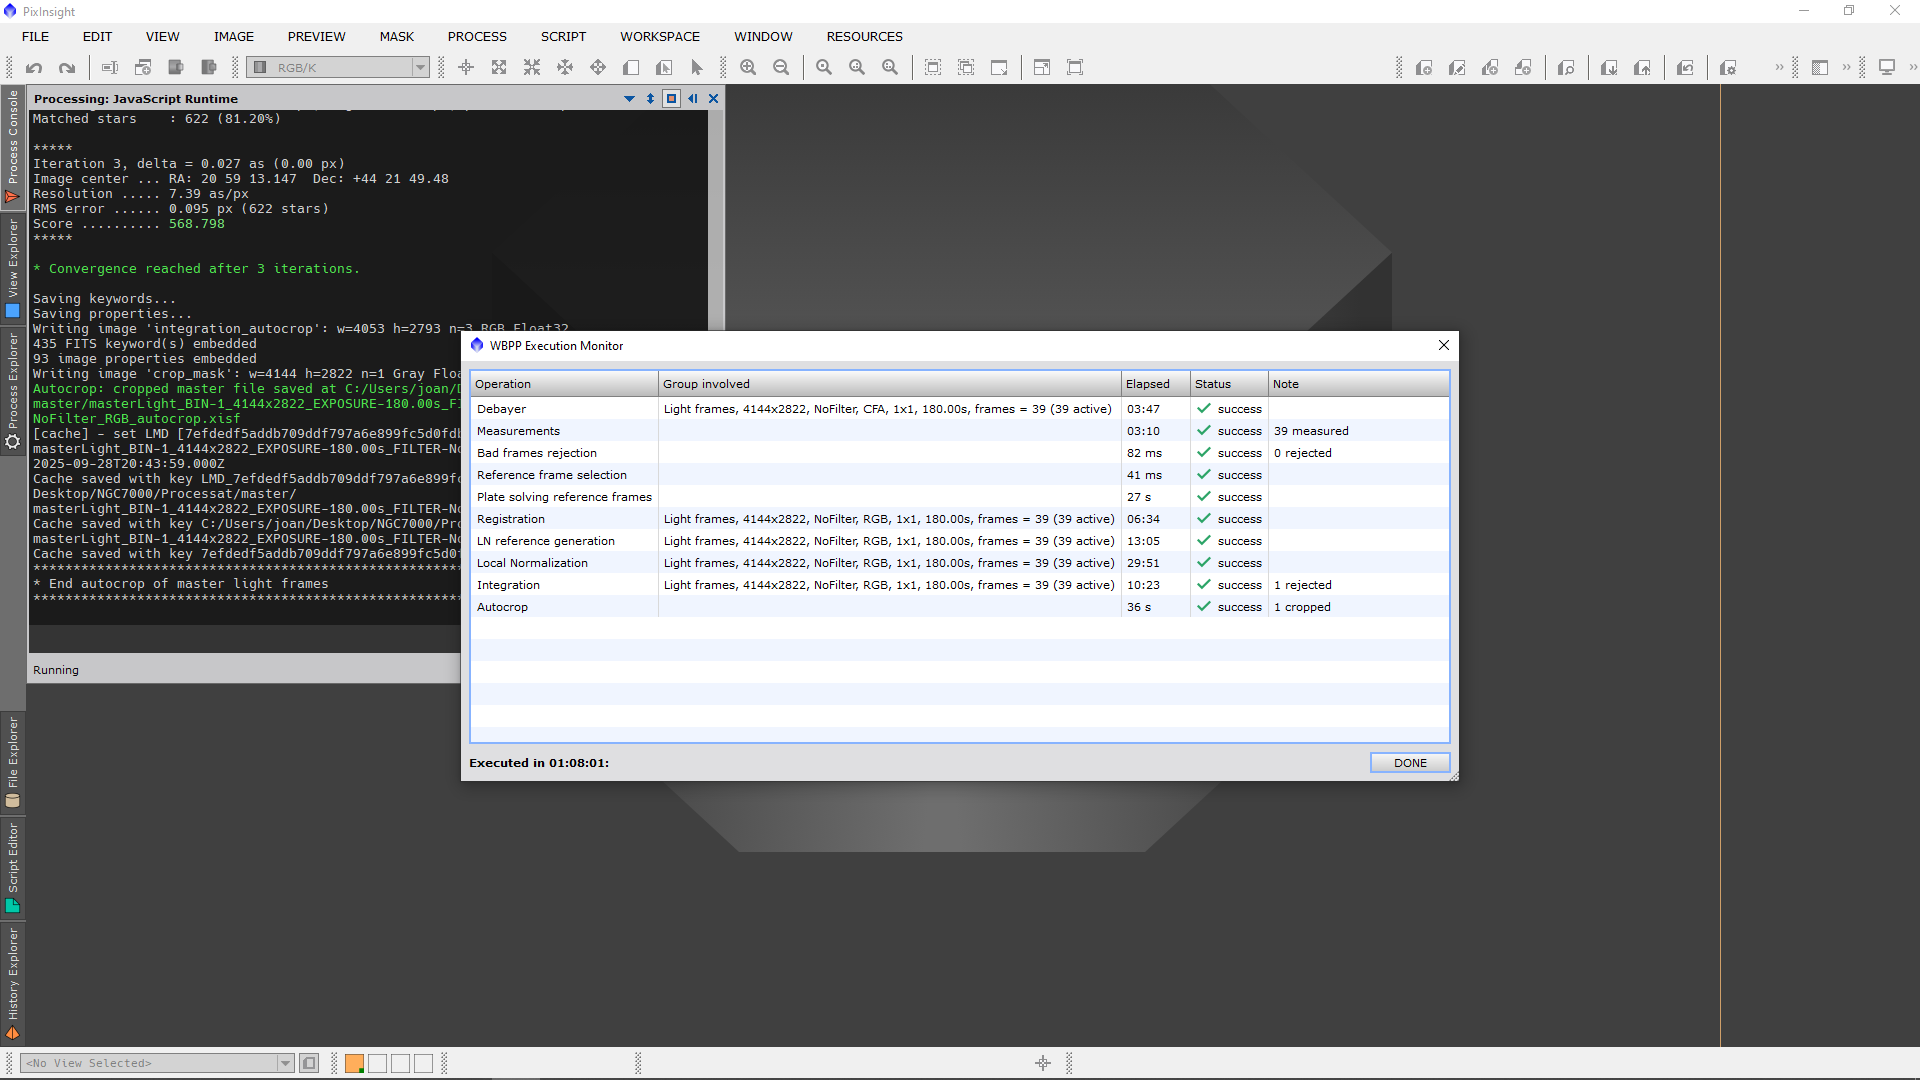This screenshot has width=1920, height=1080.
Task: Select the orange workspace swatch
Action: click(354, 1063)
